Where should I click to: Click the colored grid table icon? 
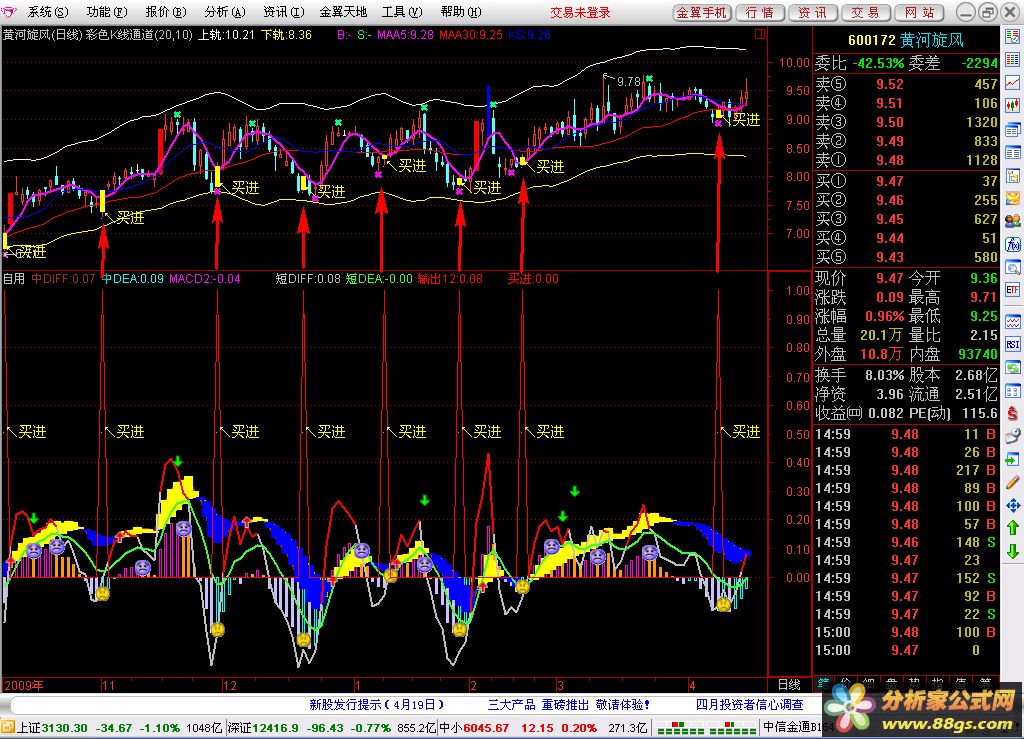coord(1012,59)
